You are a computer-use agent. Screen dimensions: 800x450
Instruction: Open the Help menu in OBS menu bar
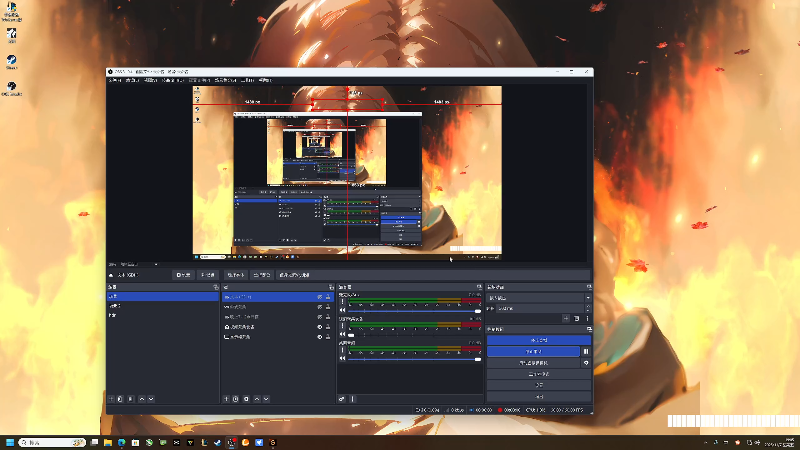pyautogui.click(x=265, y=80)
